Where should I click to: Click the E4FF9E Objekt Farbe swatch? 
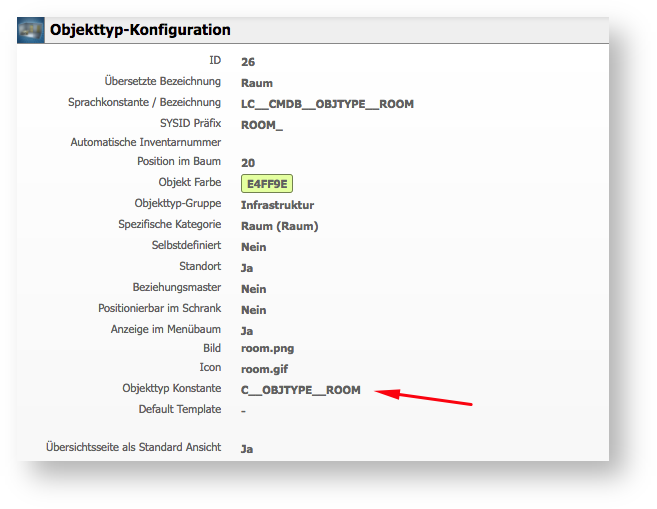pos(266,184)
